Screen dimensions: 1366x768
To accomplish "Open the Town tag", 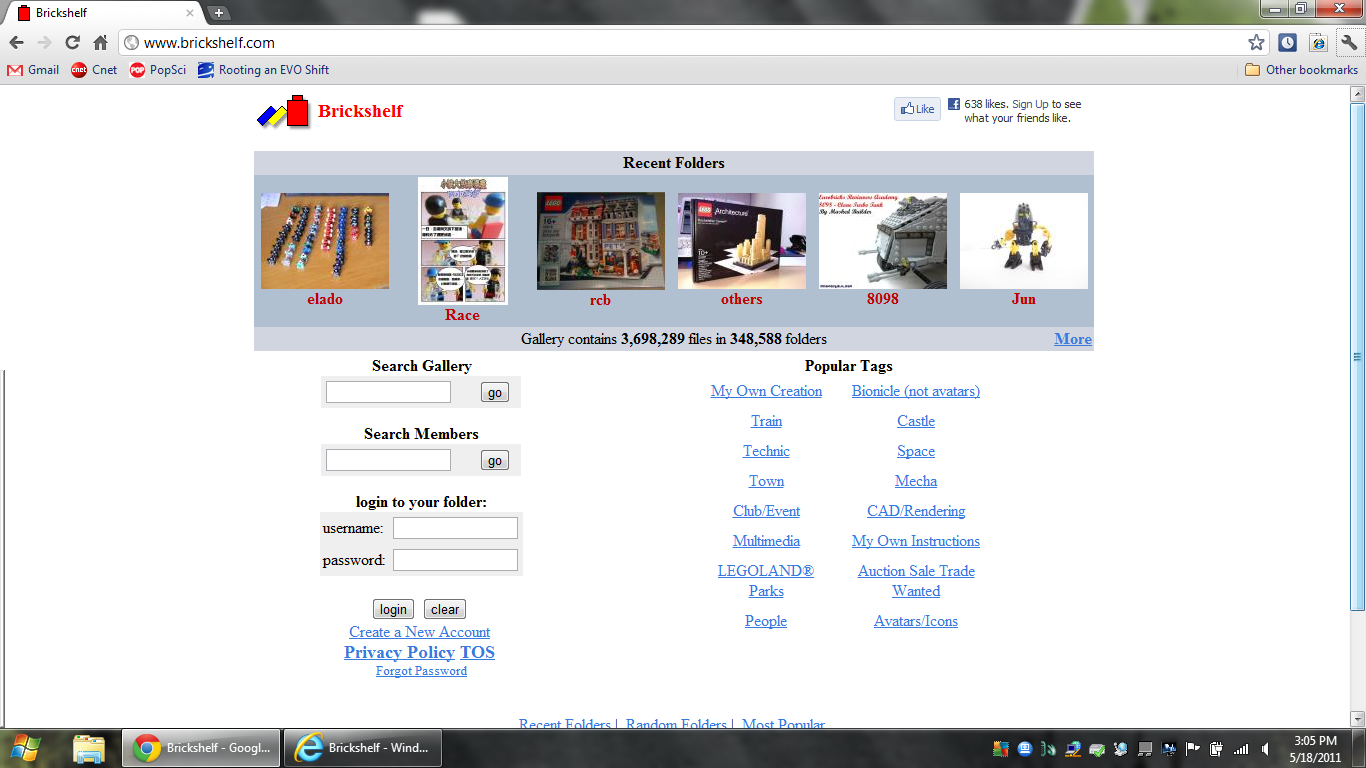I will pos(766,481).
